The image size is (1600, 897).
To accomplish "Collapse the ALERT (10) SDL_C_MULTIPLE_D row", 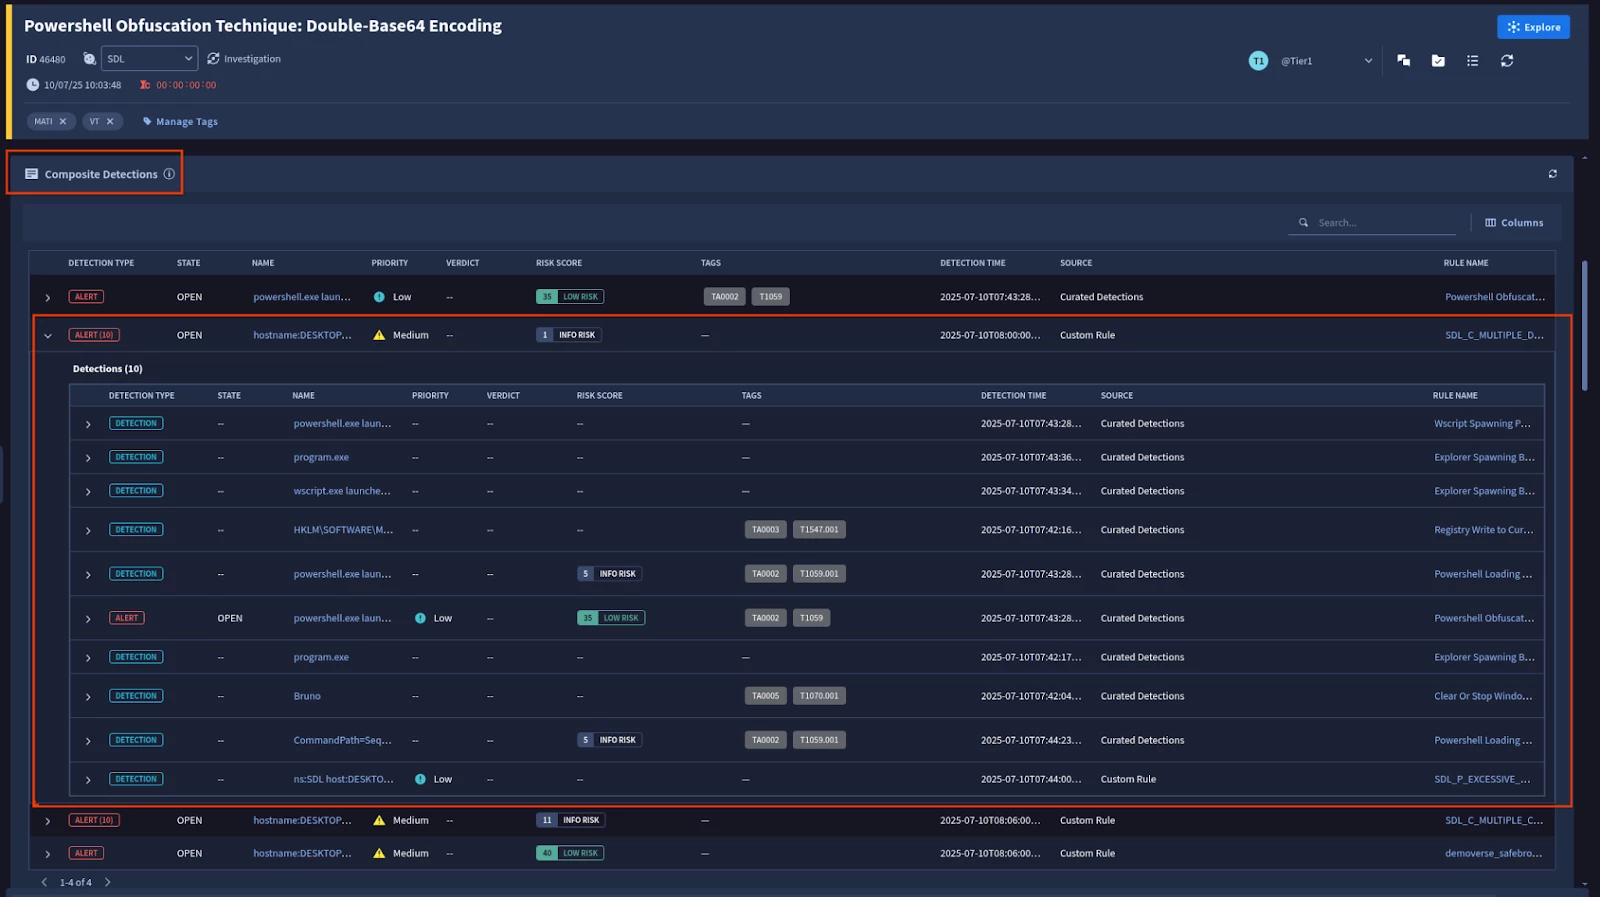I will point(47,336).
